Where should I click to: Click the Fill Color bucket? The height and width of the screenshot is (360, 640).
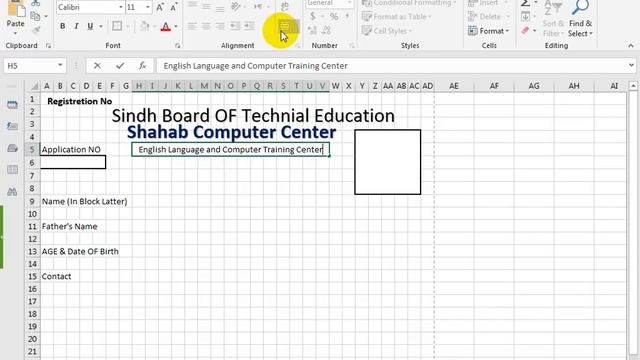pyautogui.click(x=144, y=26)
